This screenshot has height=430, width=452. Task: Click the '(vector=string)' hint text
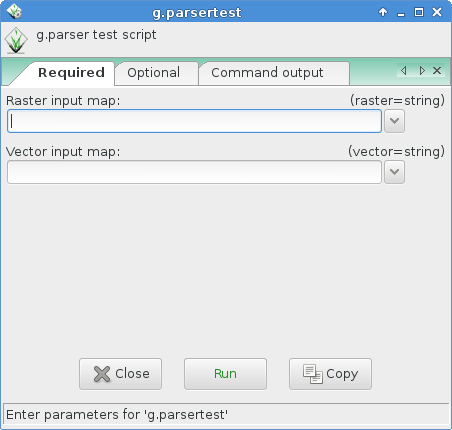point(396,152)
